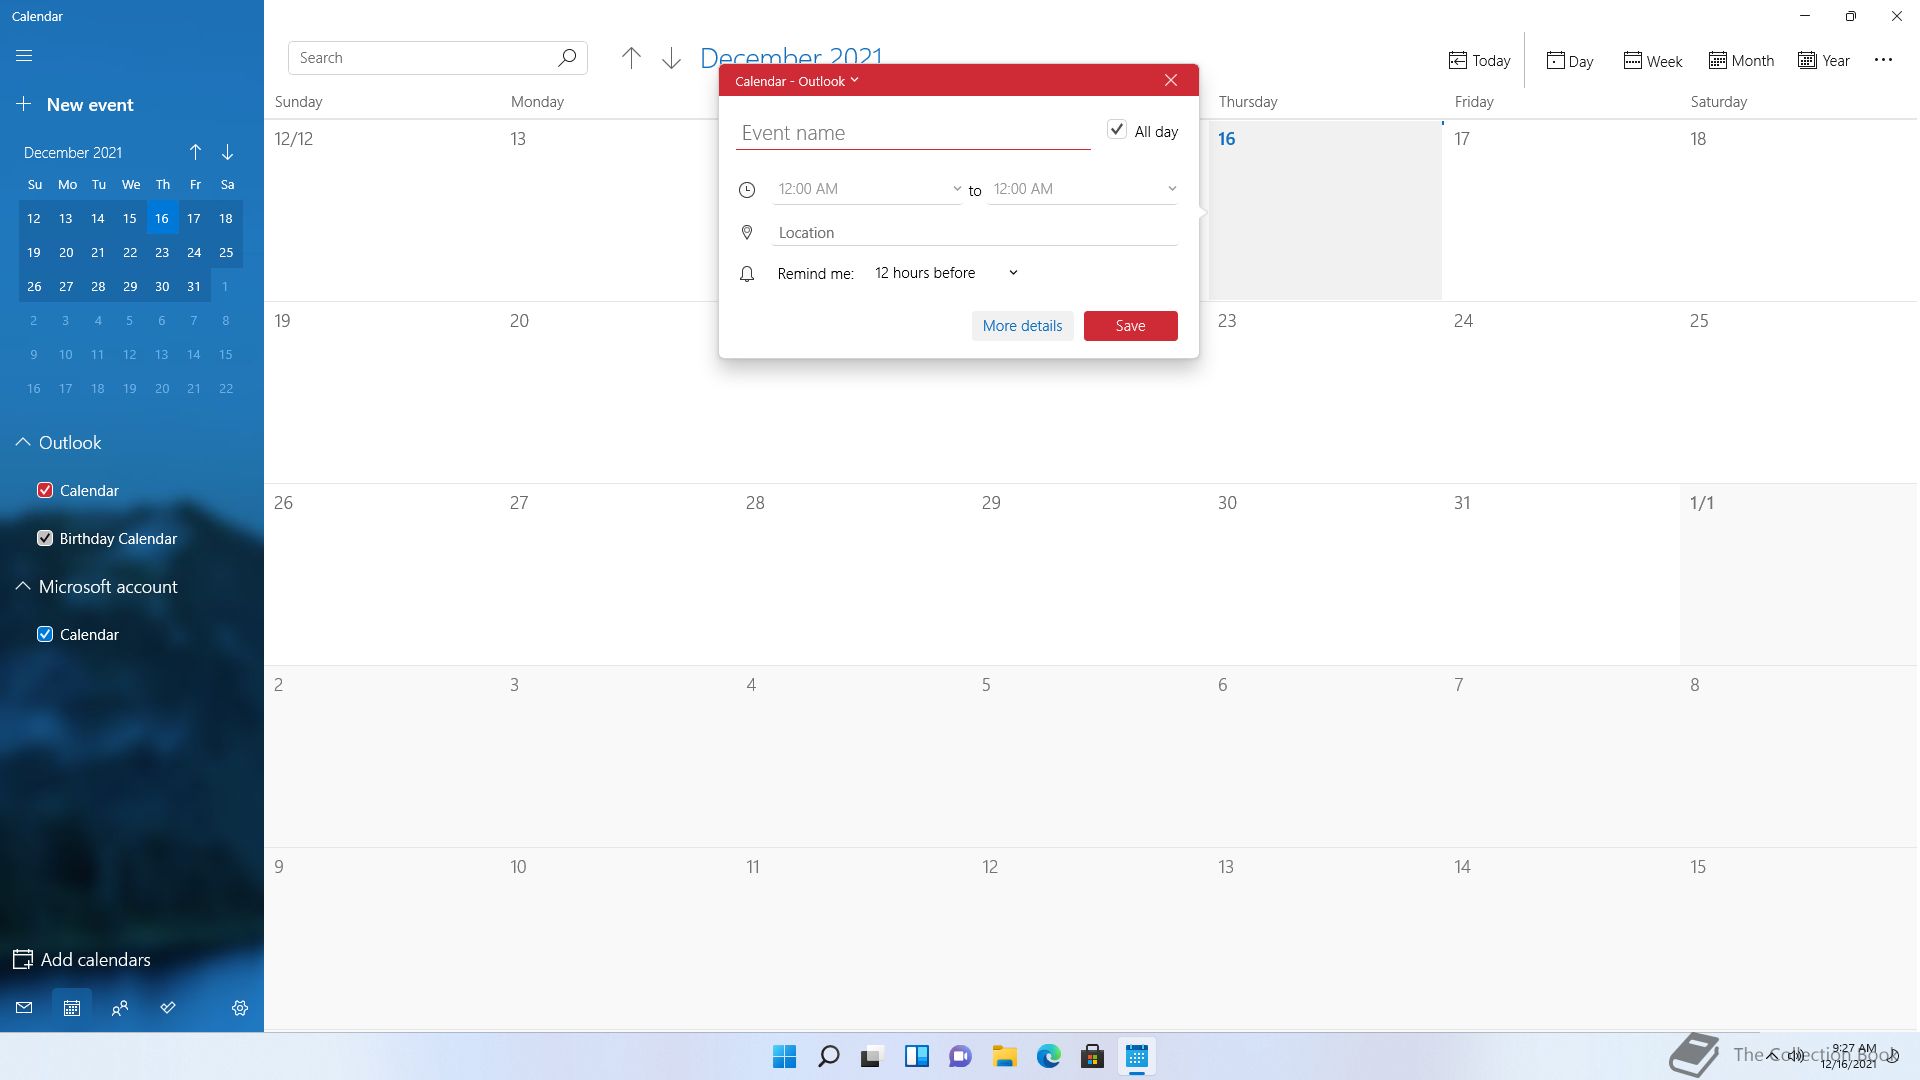Open File Explorer from taskbar

[1005, 1056]
